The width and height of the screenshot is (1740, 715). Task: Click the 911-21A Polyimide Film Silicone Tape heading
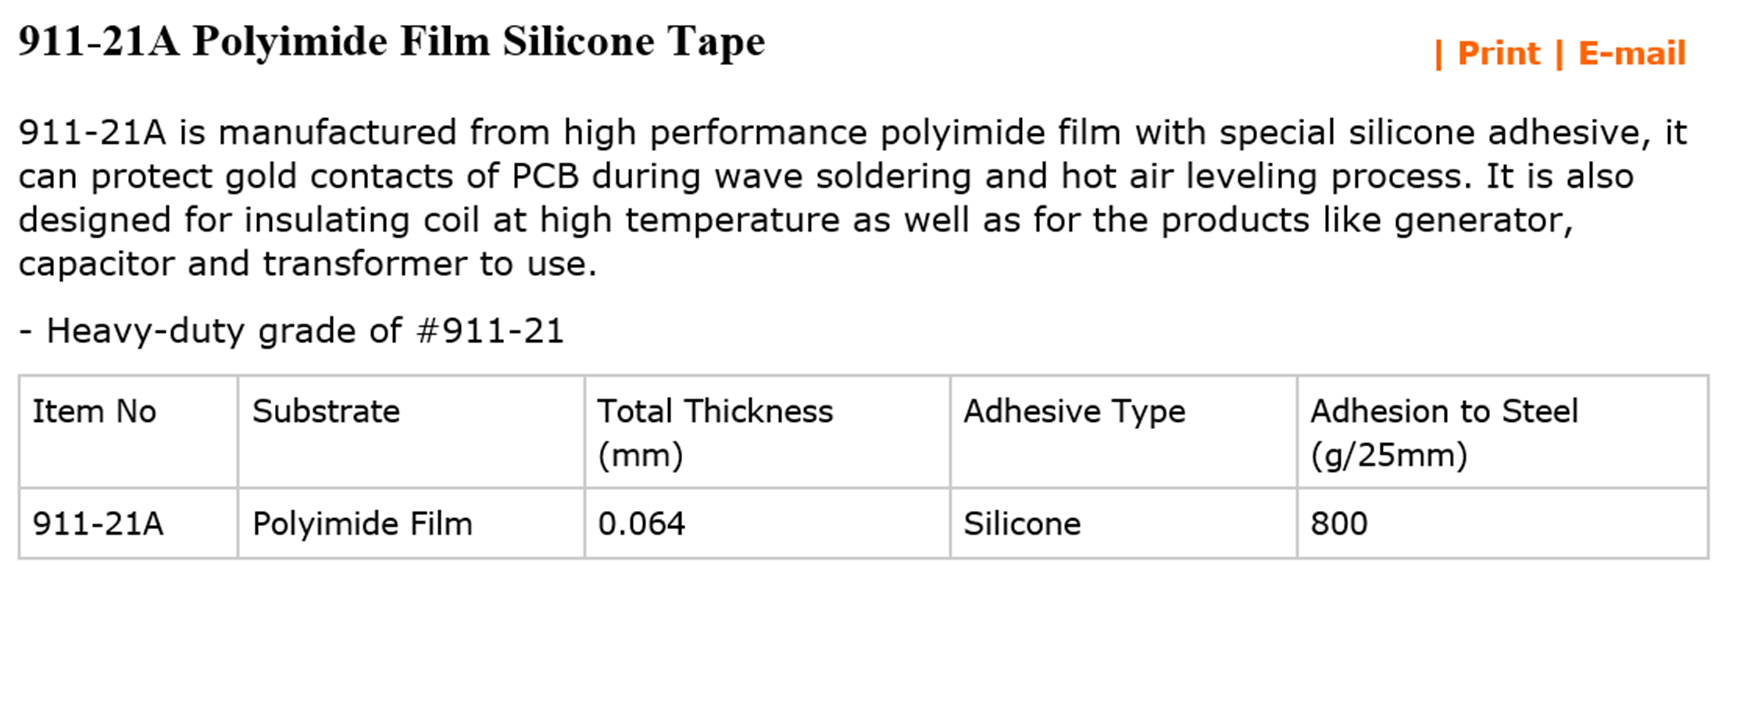391,42
